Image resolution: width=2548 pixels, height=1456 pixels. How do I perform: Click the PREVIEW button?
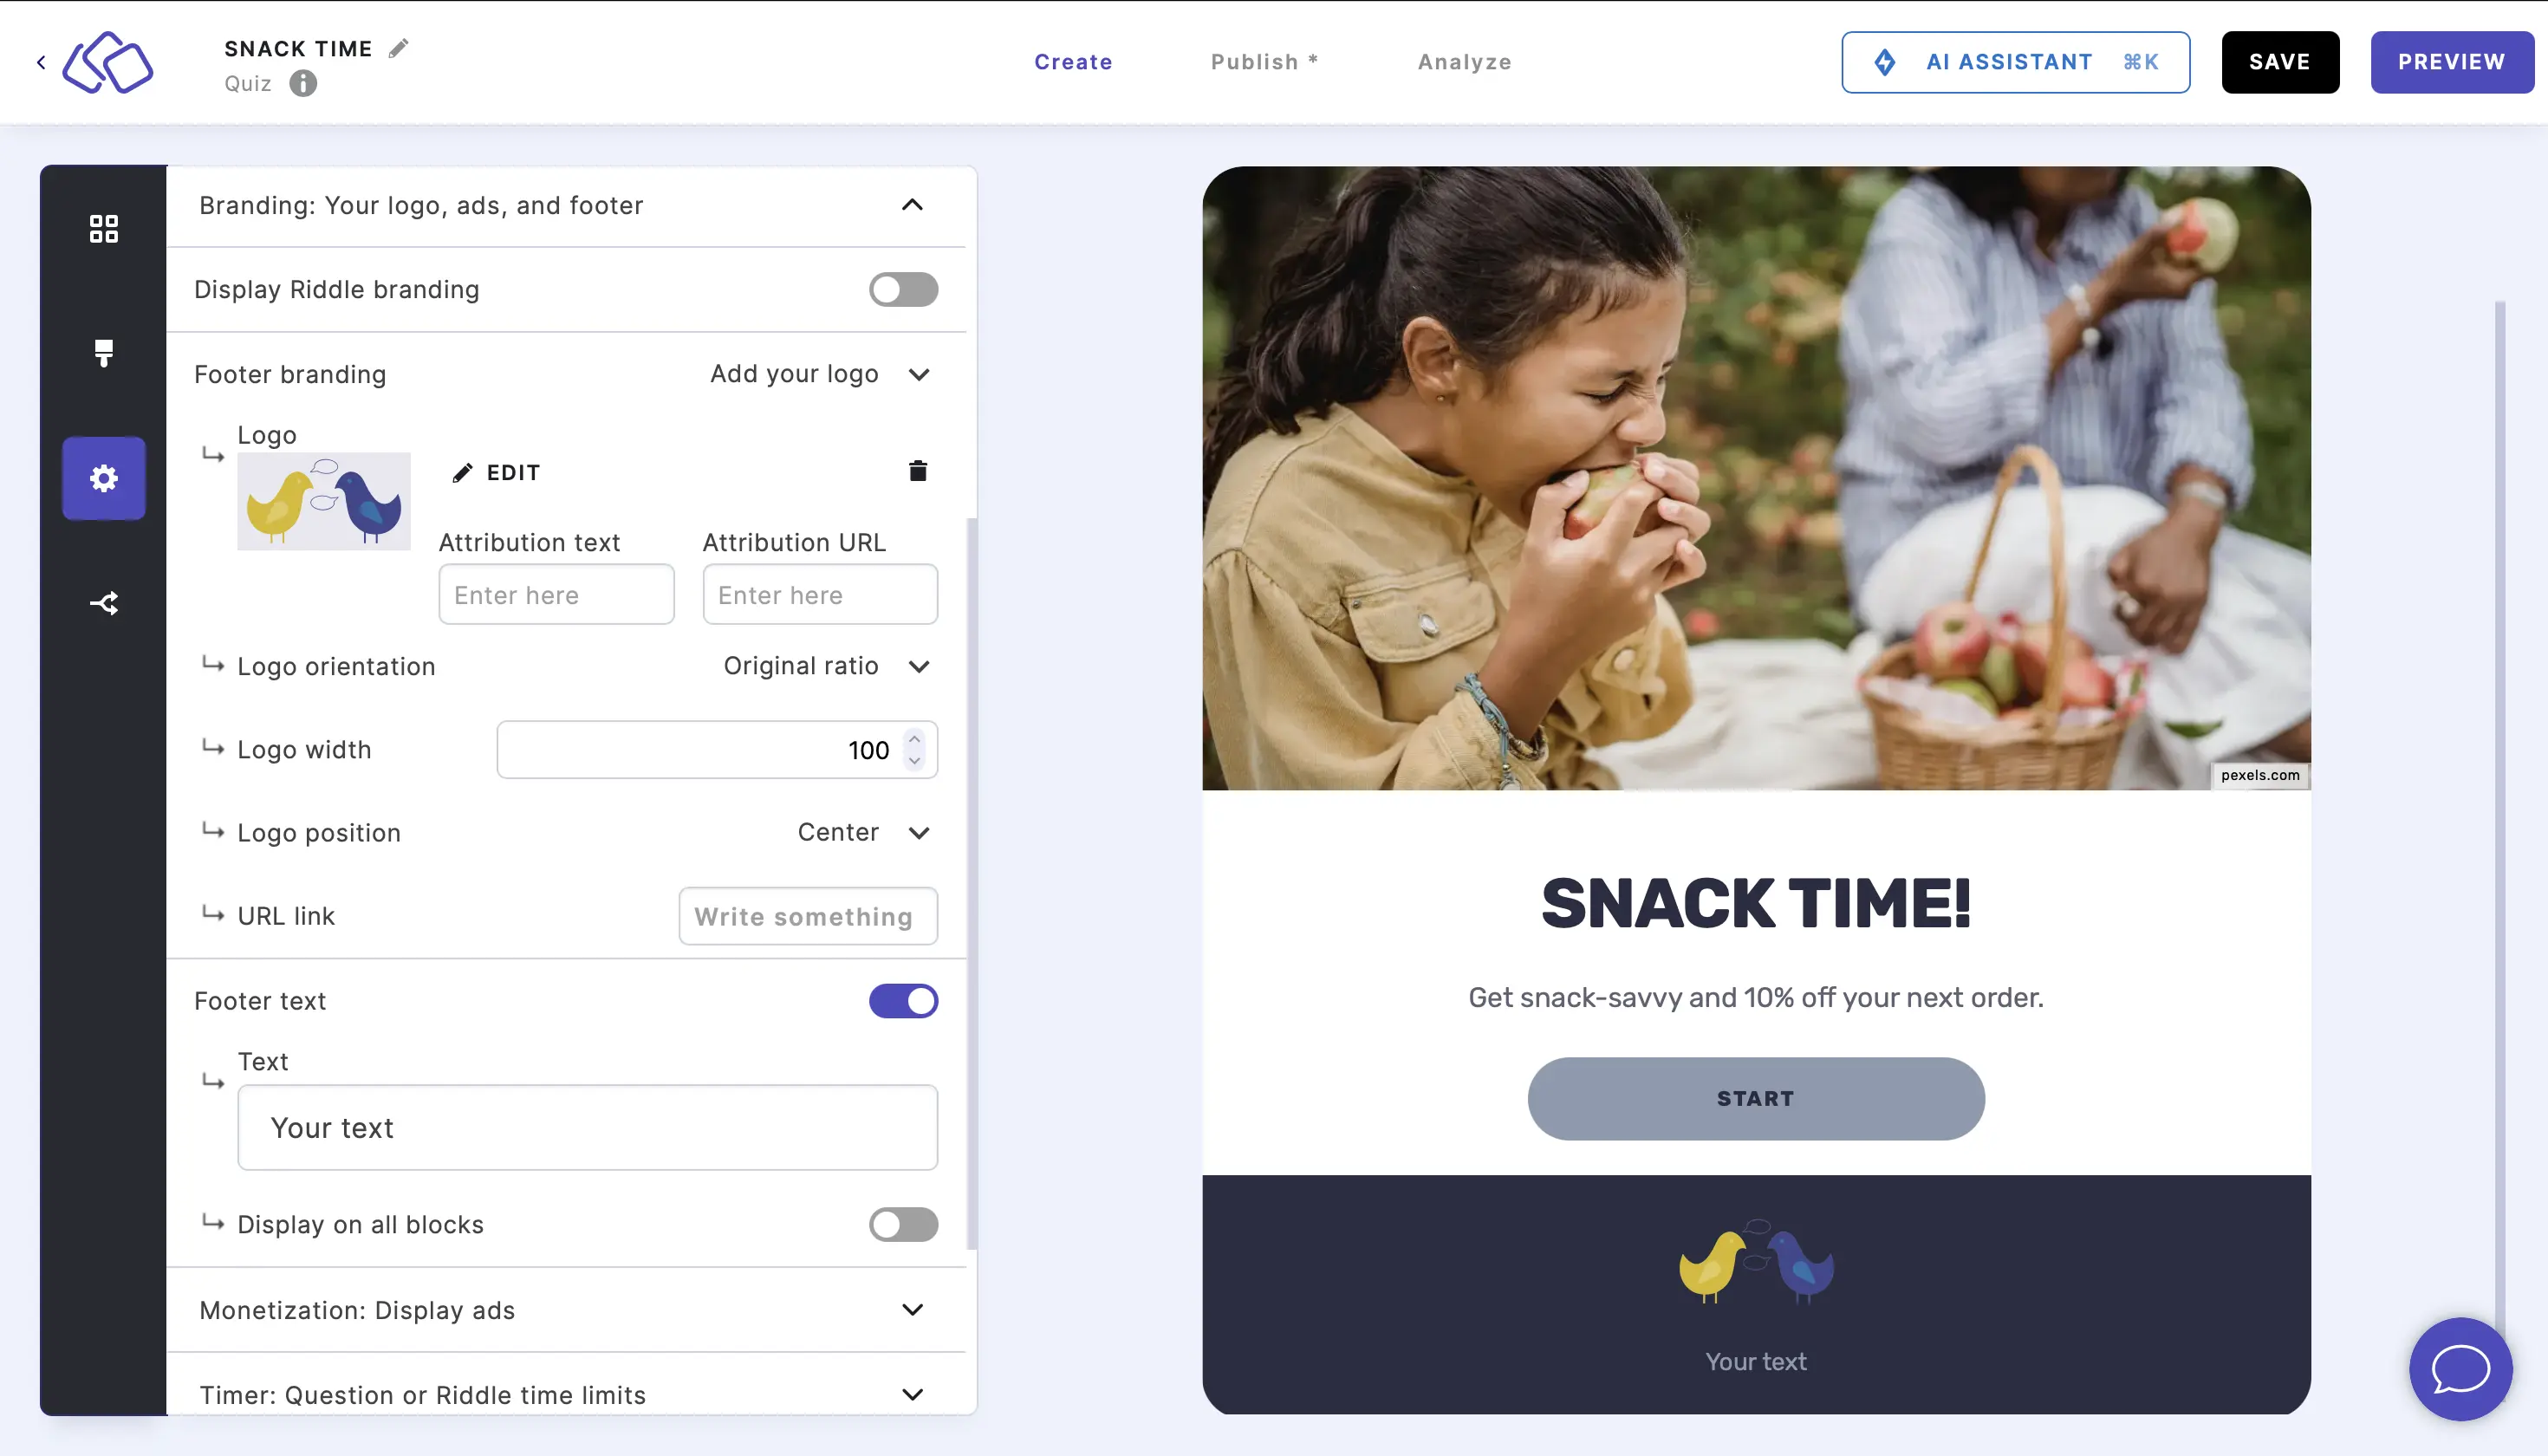(2452, 62)
